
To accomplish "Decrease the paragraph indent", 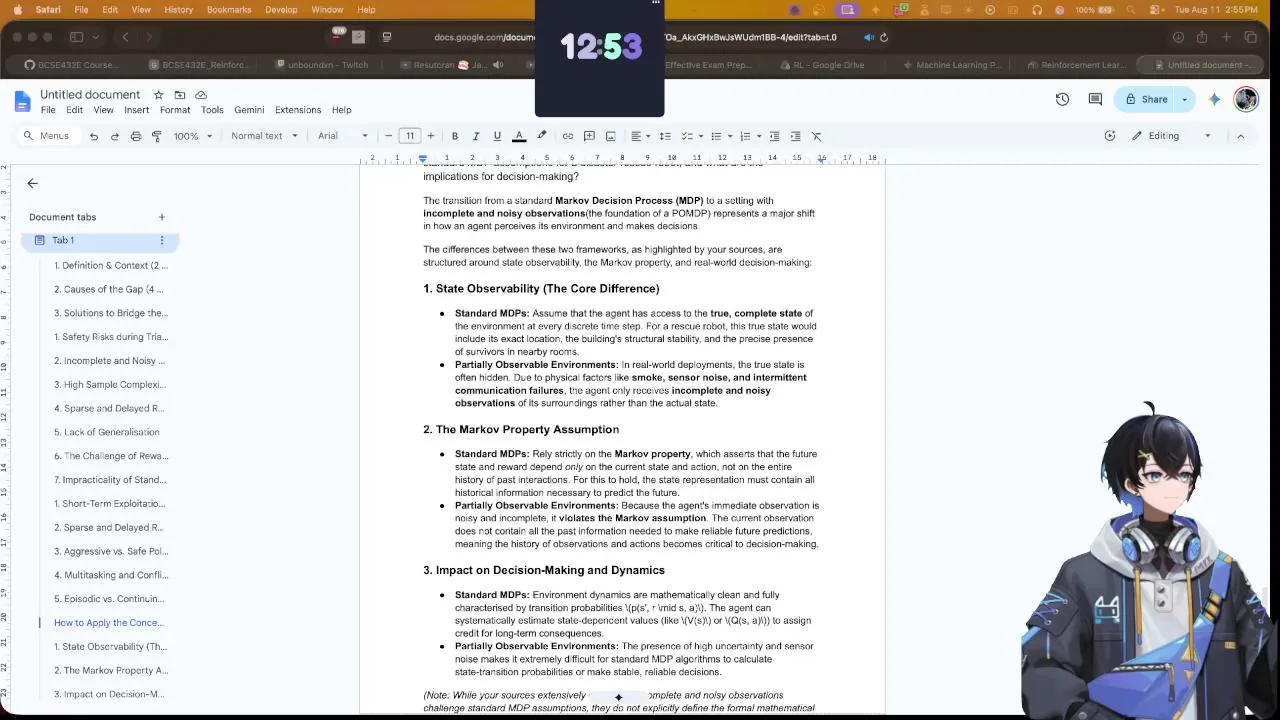I will pos(774,136).
